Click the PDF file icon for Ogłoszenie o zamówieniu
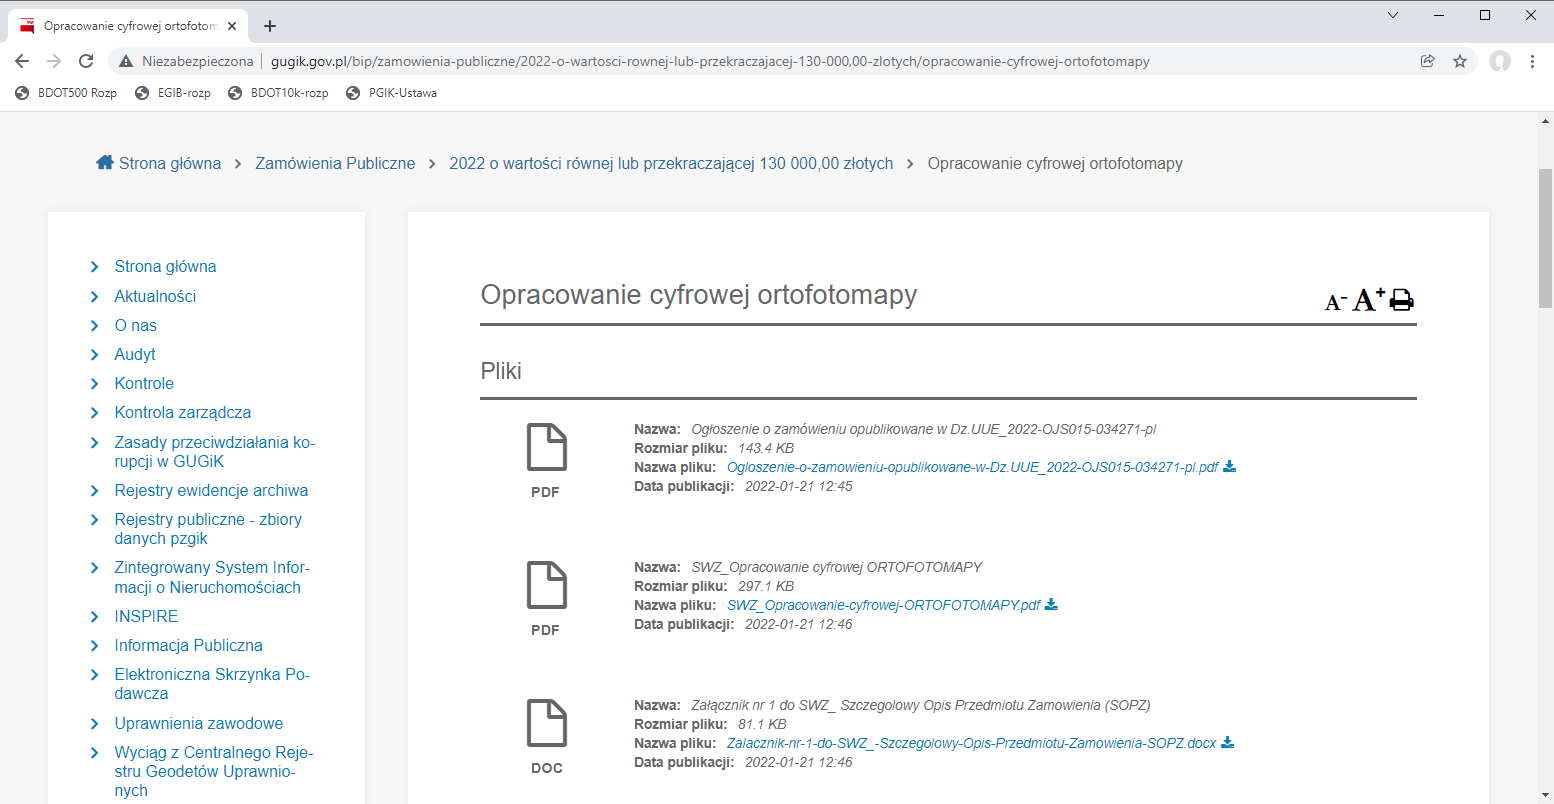 (546, 448)
